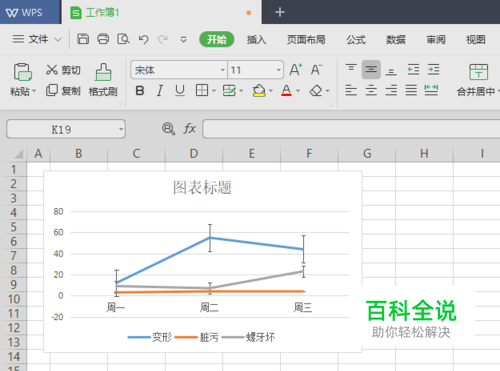
Task: Expand the quick access toolbar customize arrow
Action: (183, 40)
